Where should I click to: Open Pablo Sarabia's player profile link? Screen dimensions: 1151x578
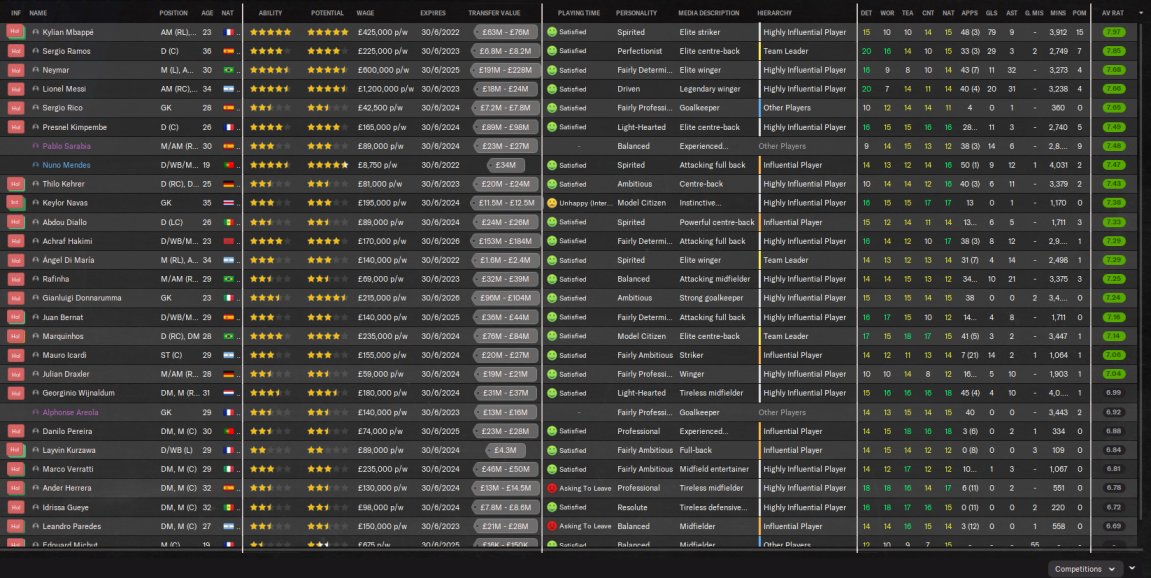coord(66,146)
